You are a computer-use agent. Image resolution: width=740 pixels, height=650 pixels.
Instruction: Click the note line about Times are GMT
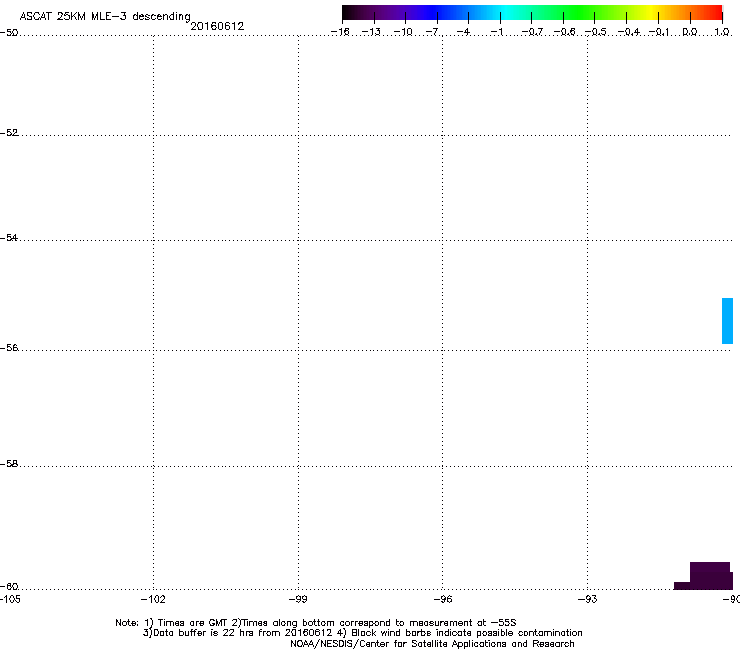click(x=316, y=623)
